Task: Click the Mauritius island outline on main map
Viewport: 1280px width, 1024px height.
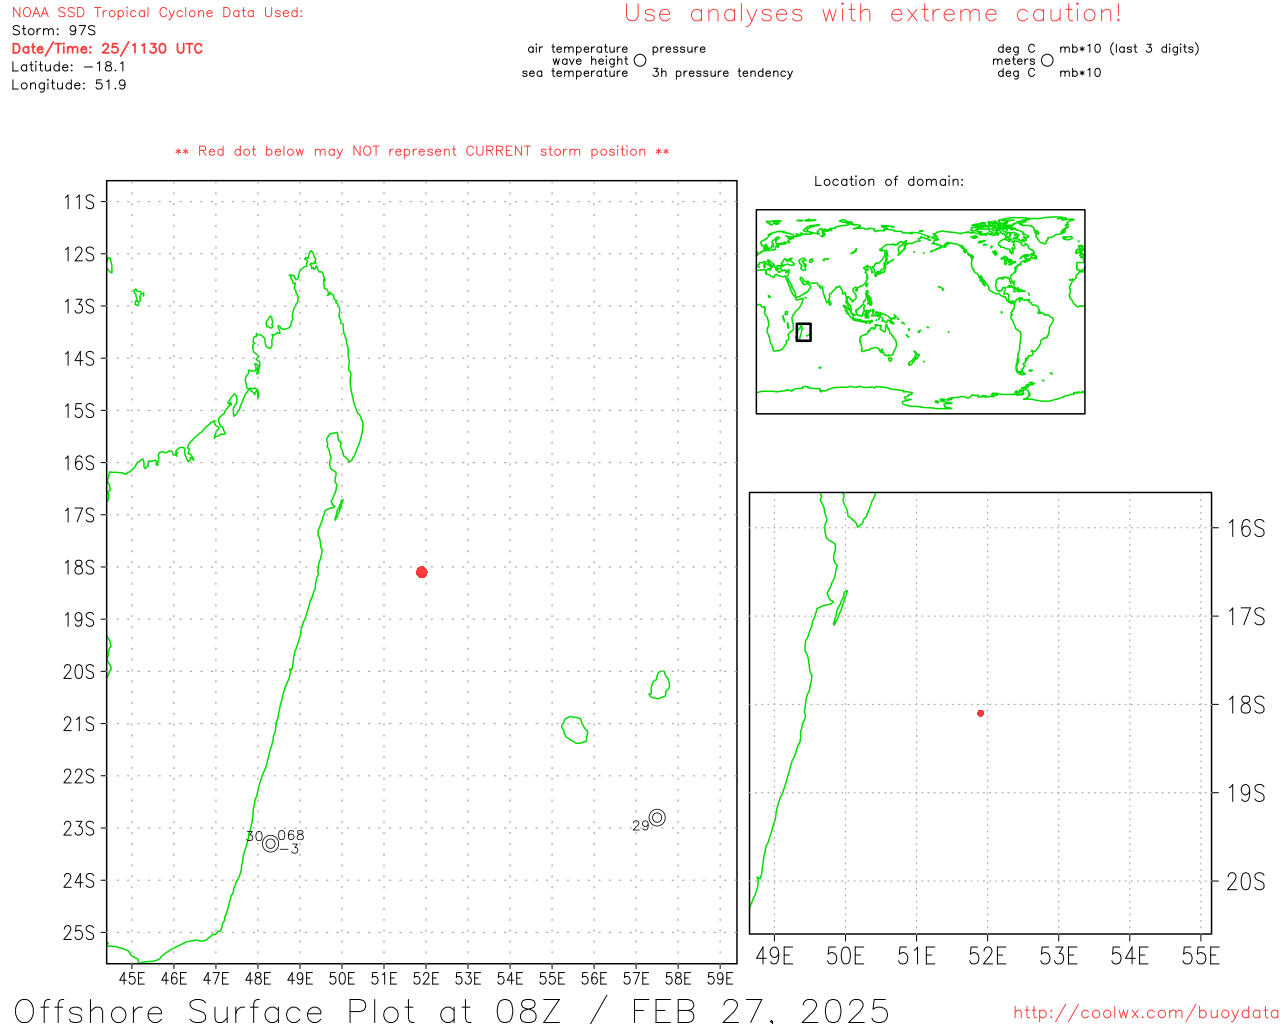Action: pyautogui.click(x=659, y=685)
